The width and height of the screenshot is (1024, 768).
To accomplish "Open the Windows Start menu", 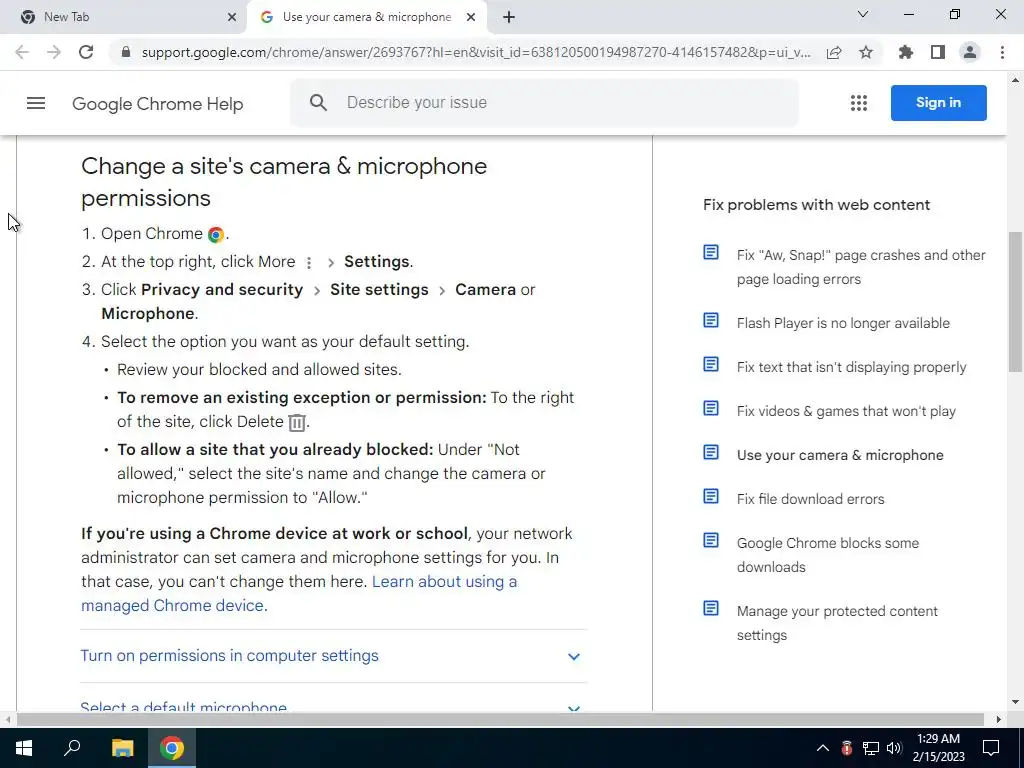I will click(x=24, y=748).
